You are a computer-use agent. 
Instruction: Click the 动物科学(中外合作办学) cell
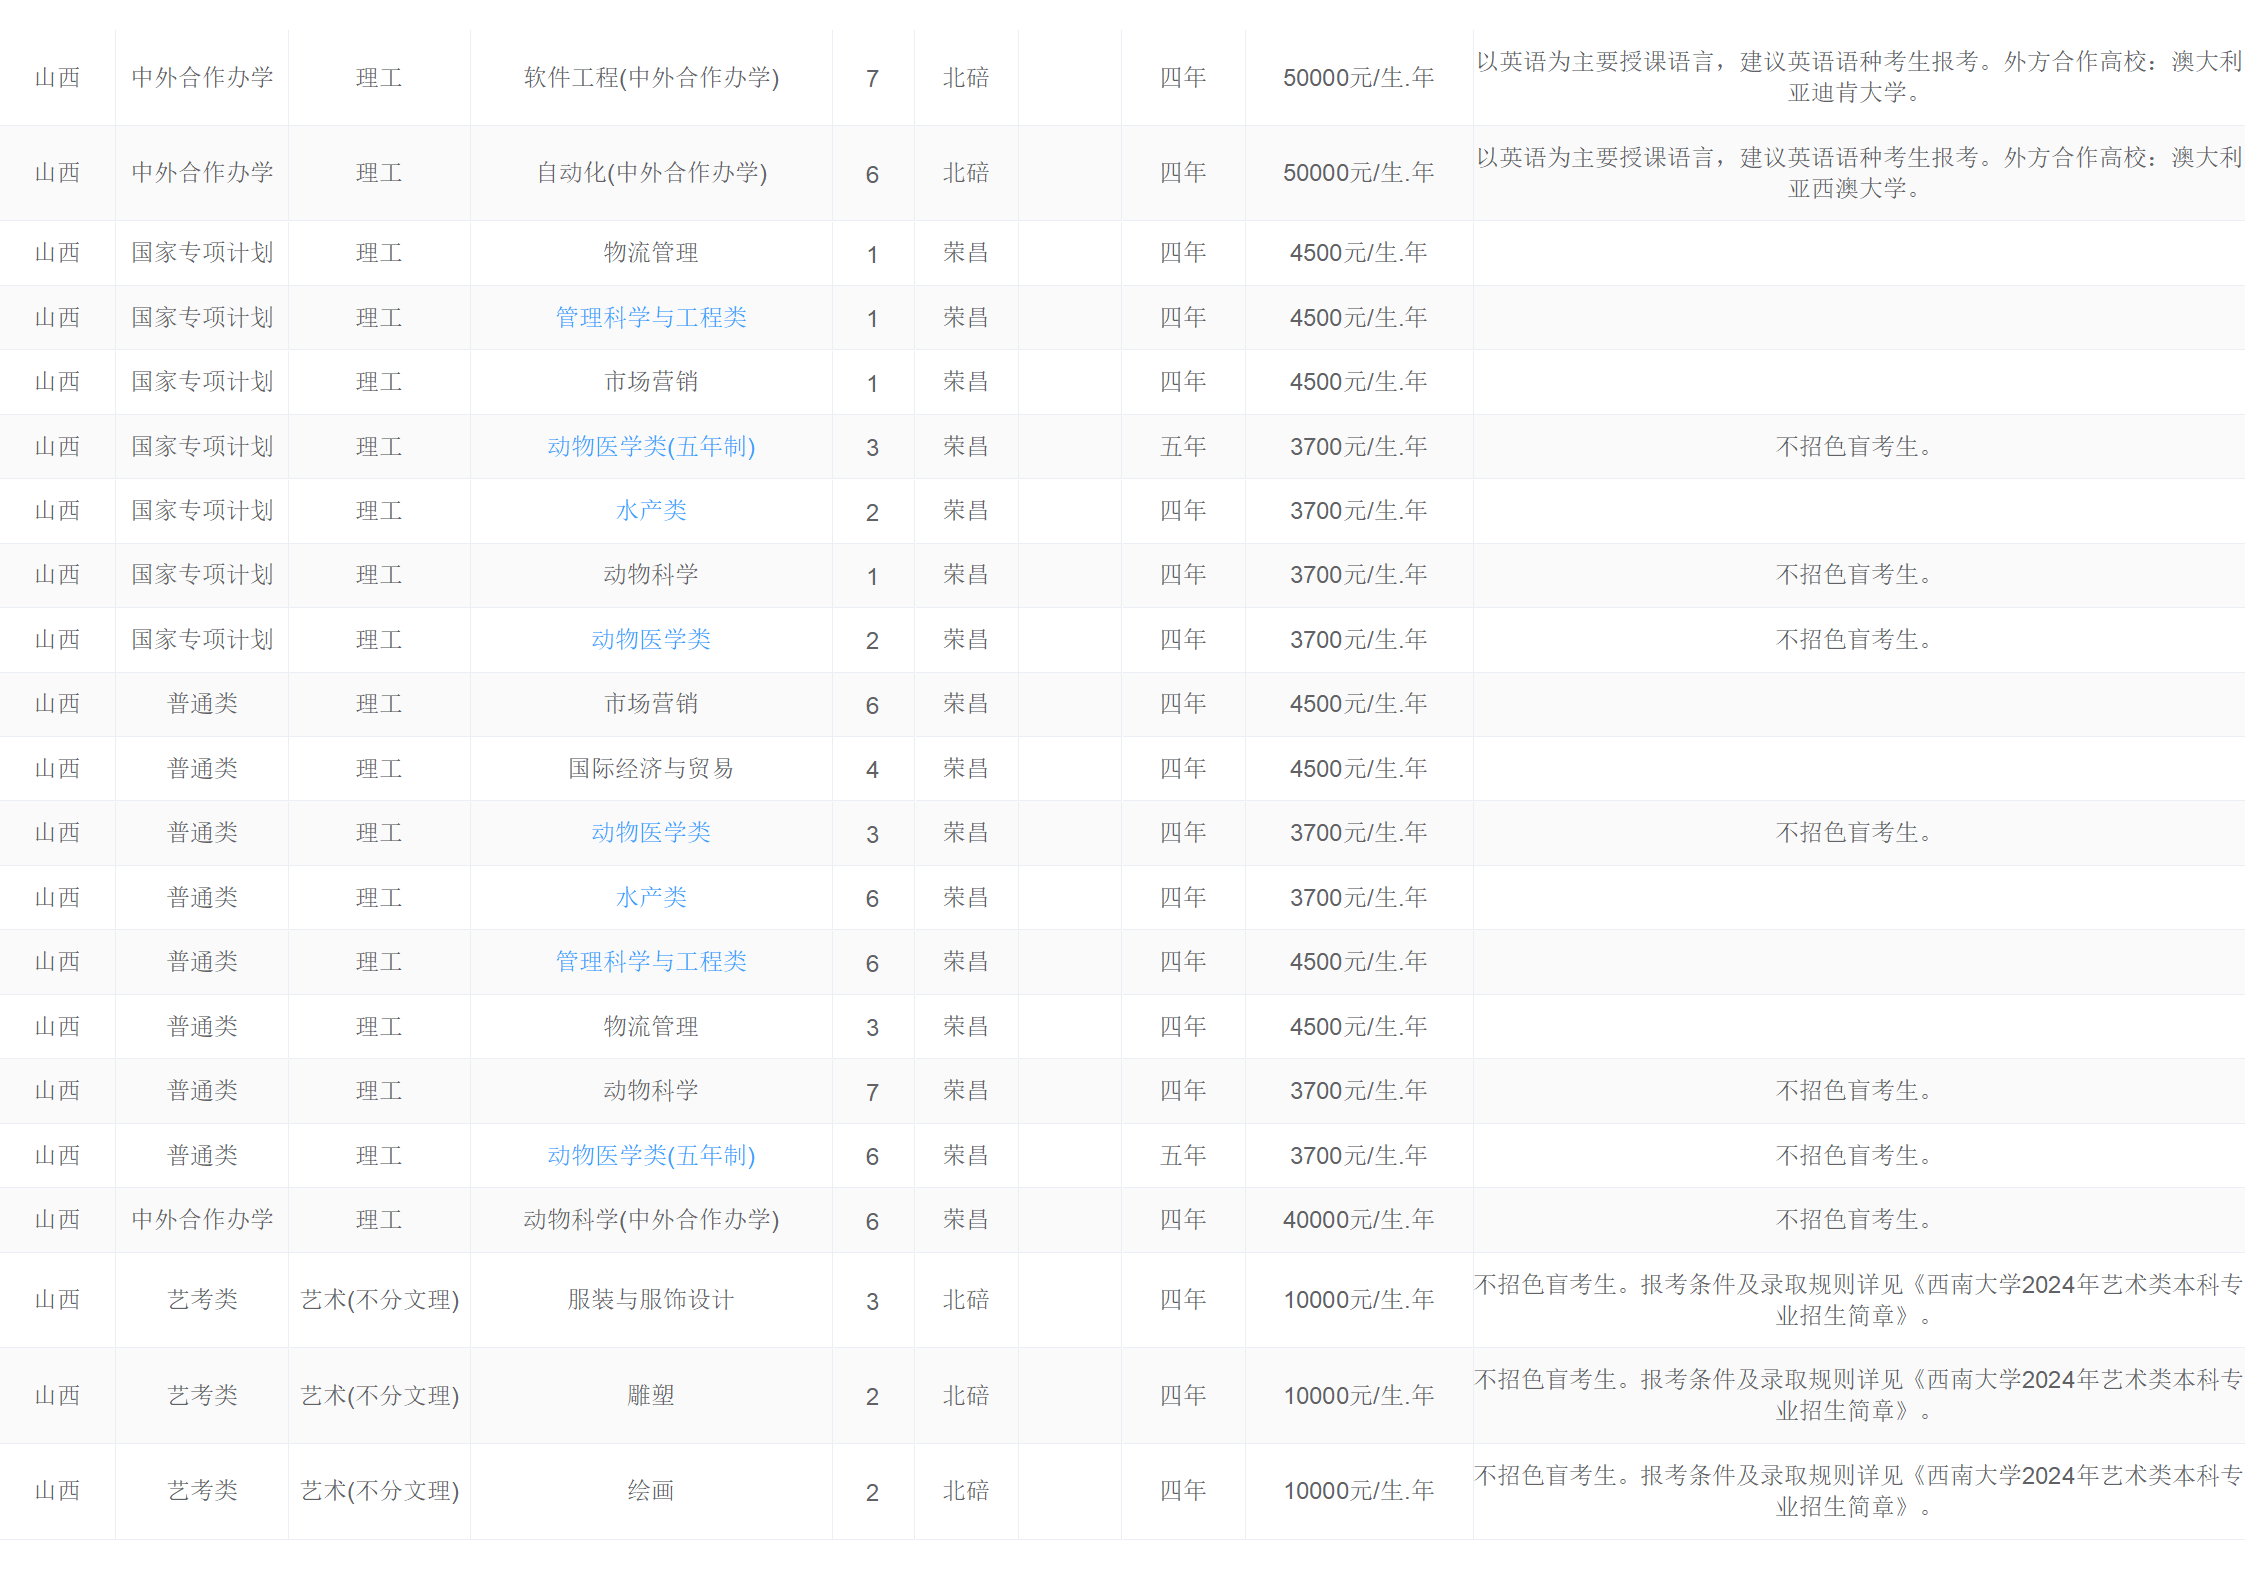[x=651, y=1220]
